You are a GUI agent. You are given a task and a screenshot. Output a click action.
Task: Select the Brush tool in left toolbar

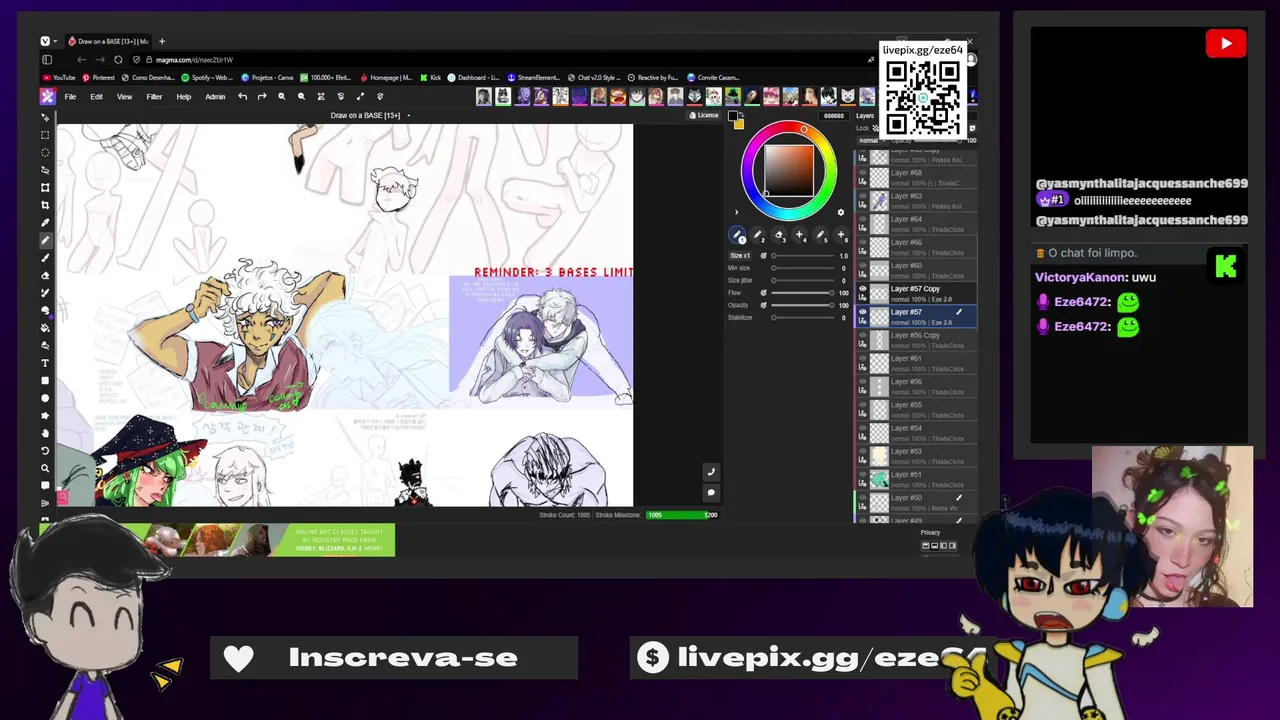point(45,257)
